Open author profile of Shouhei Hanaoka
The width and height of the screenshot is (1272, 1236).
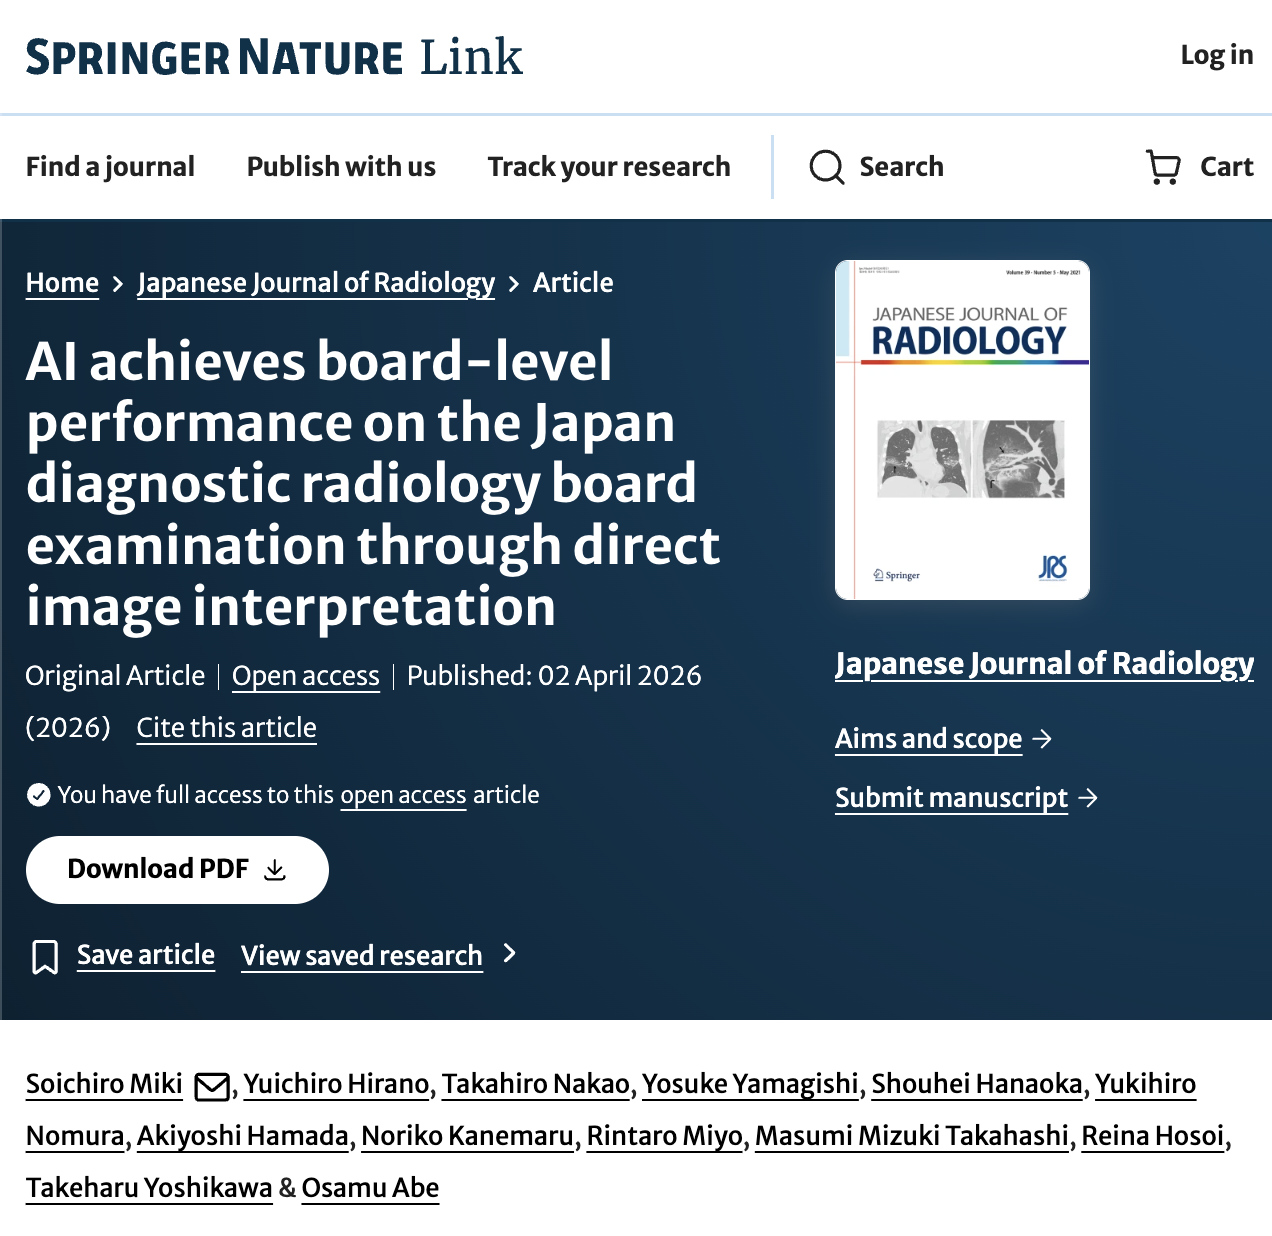975,1084
